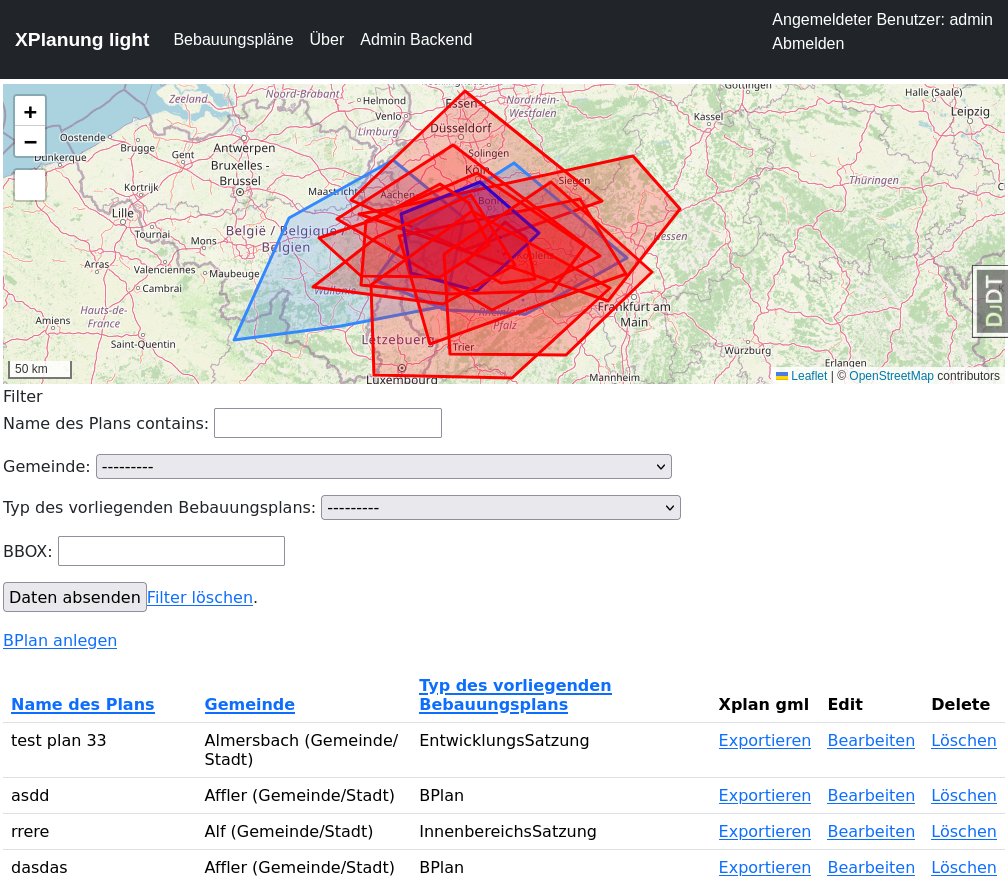Edit the rrere plan

click(871, 832)
